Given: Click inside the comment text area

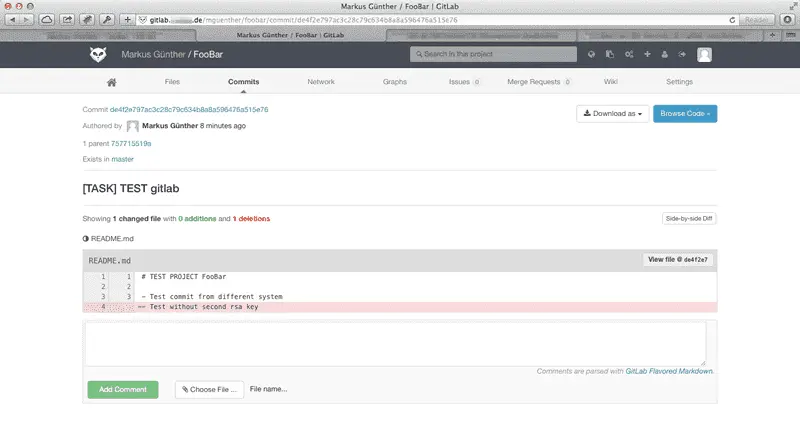Looking at the screenshot, I should coord(396,343).
